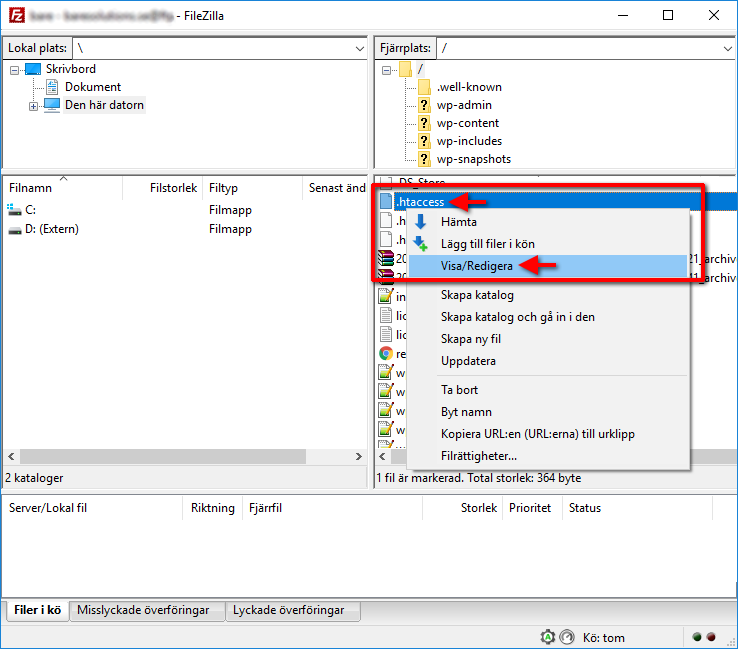Open the Lyckade överföringar tab
738x649 pixels.
[288, 610]
